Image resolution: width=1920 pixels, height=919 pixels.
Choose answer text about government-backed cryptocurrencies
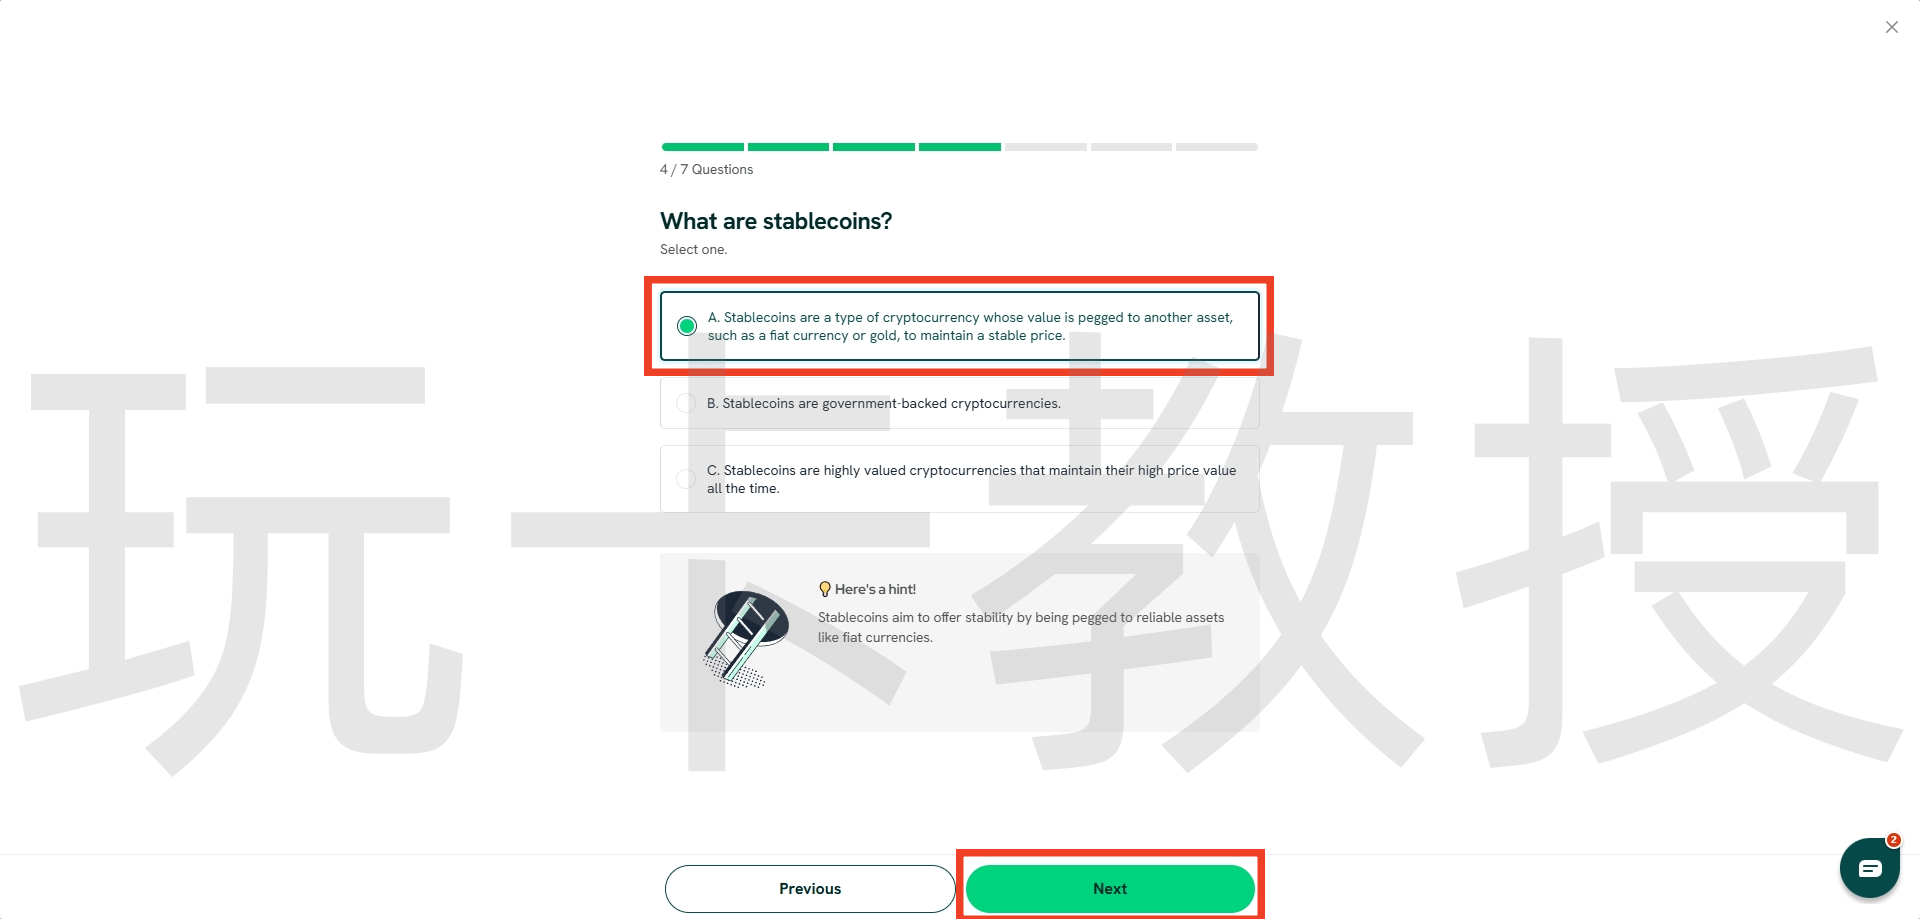(x=884, y=403)
